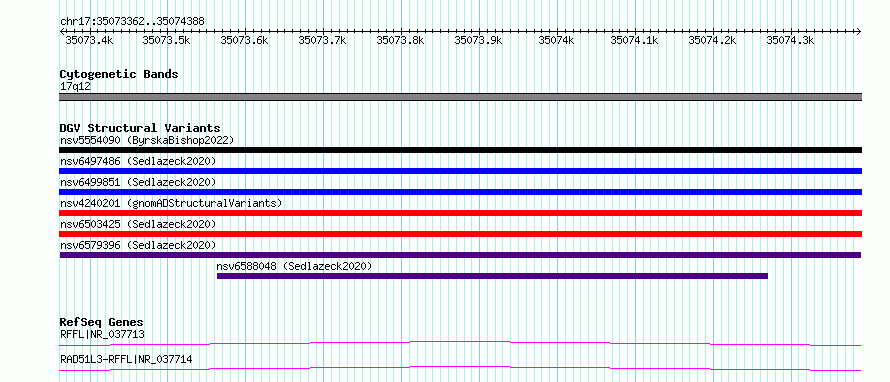Click the chr17:35073362..35074388 coordinates label
890x382 pixels.
pos(132,21)
